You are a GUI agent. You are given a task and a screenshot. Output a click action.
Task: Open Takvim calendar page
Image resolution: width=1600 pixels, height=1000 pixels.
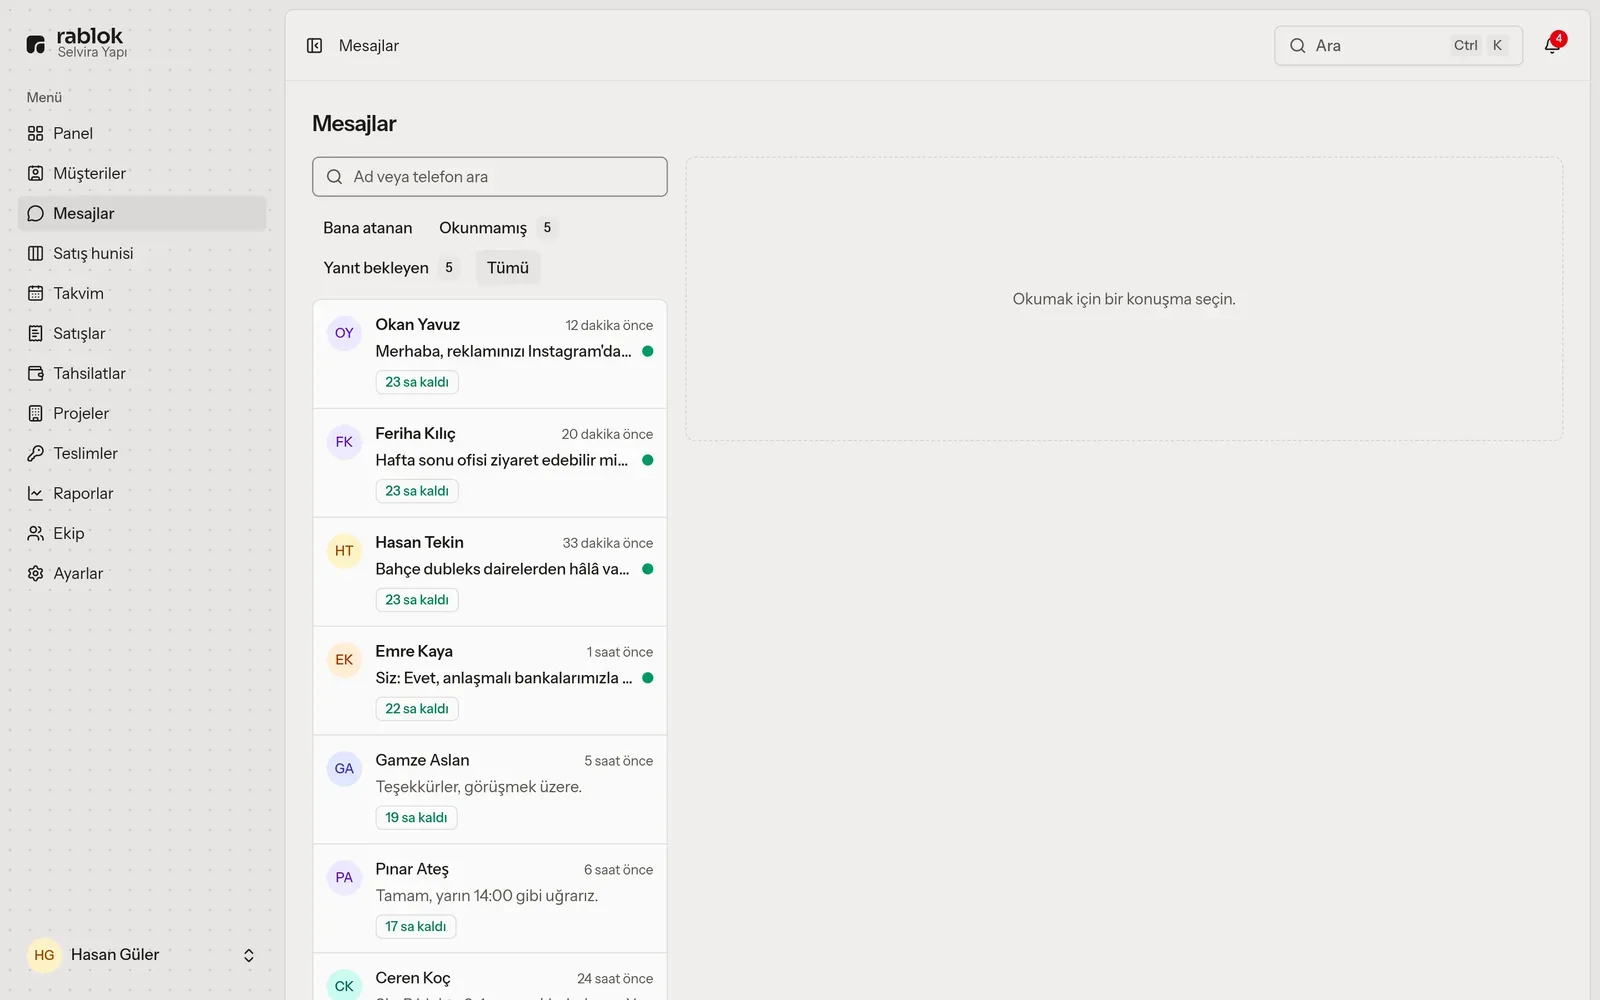coord(142,293)
